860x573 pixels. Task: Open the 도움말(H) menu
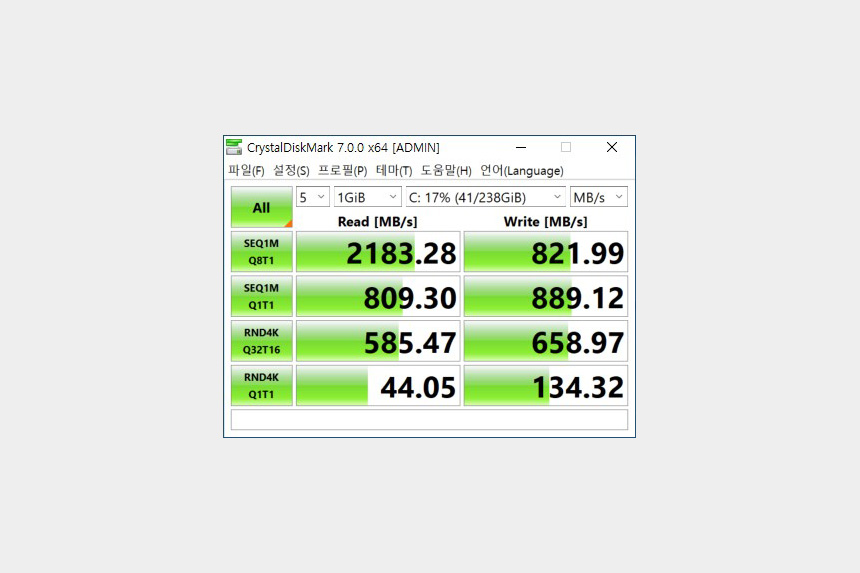tap(446, 171)
